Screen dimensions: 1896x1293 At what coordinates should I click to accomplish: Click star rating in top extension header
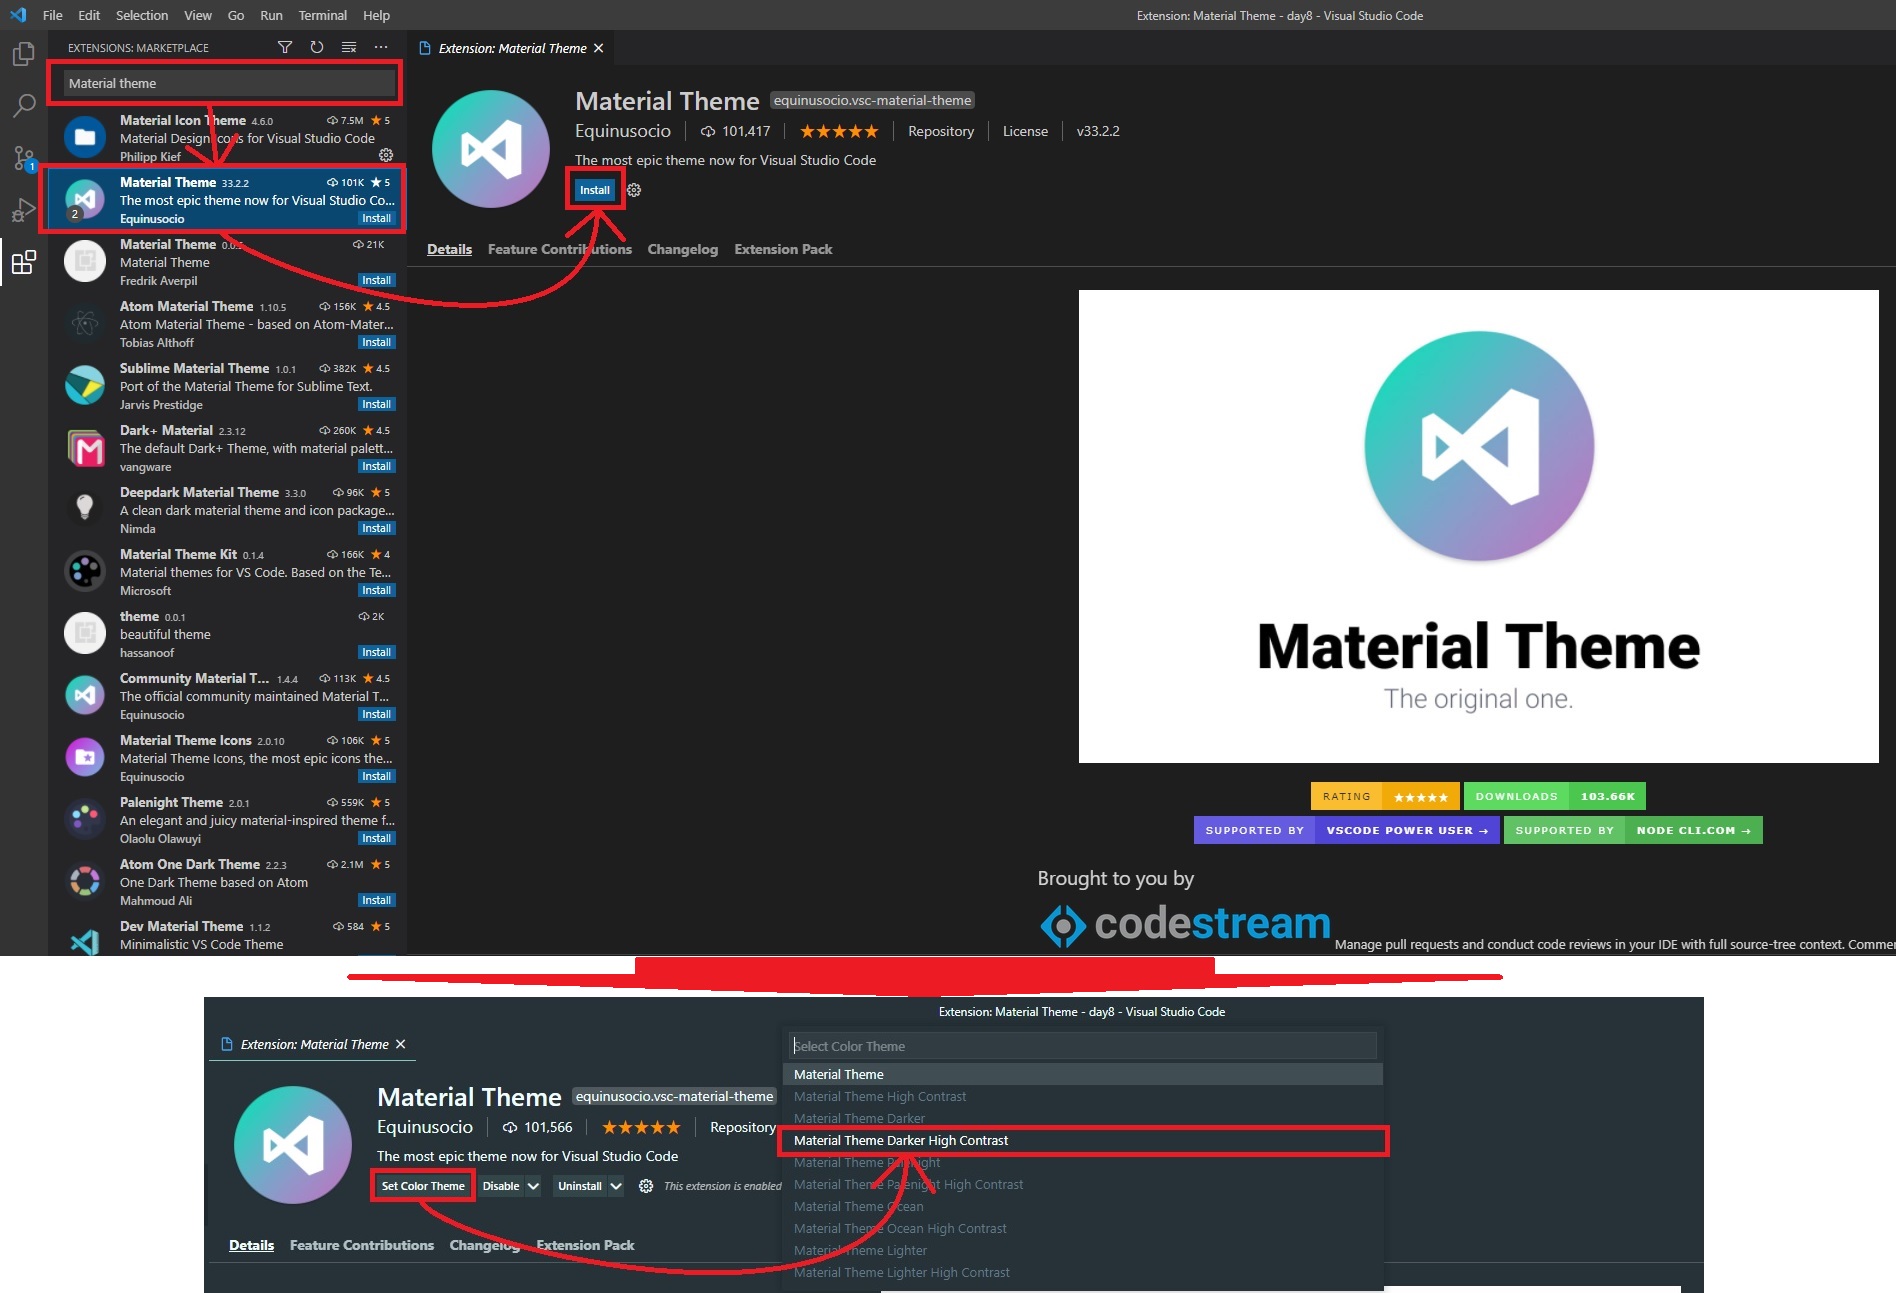839,131
